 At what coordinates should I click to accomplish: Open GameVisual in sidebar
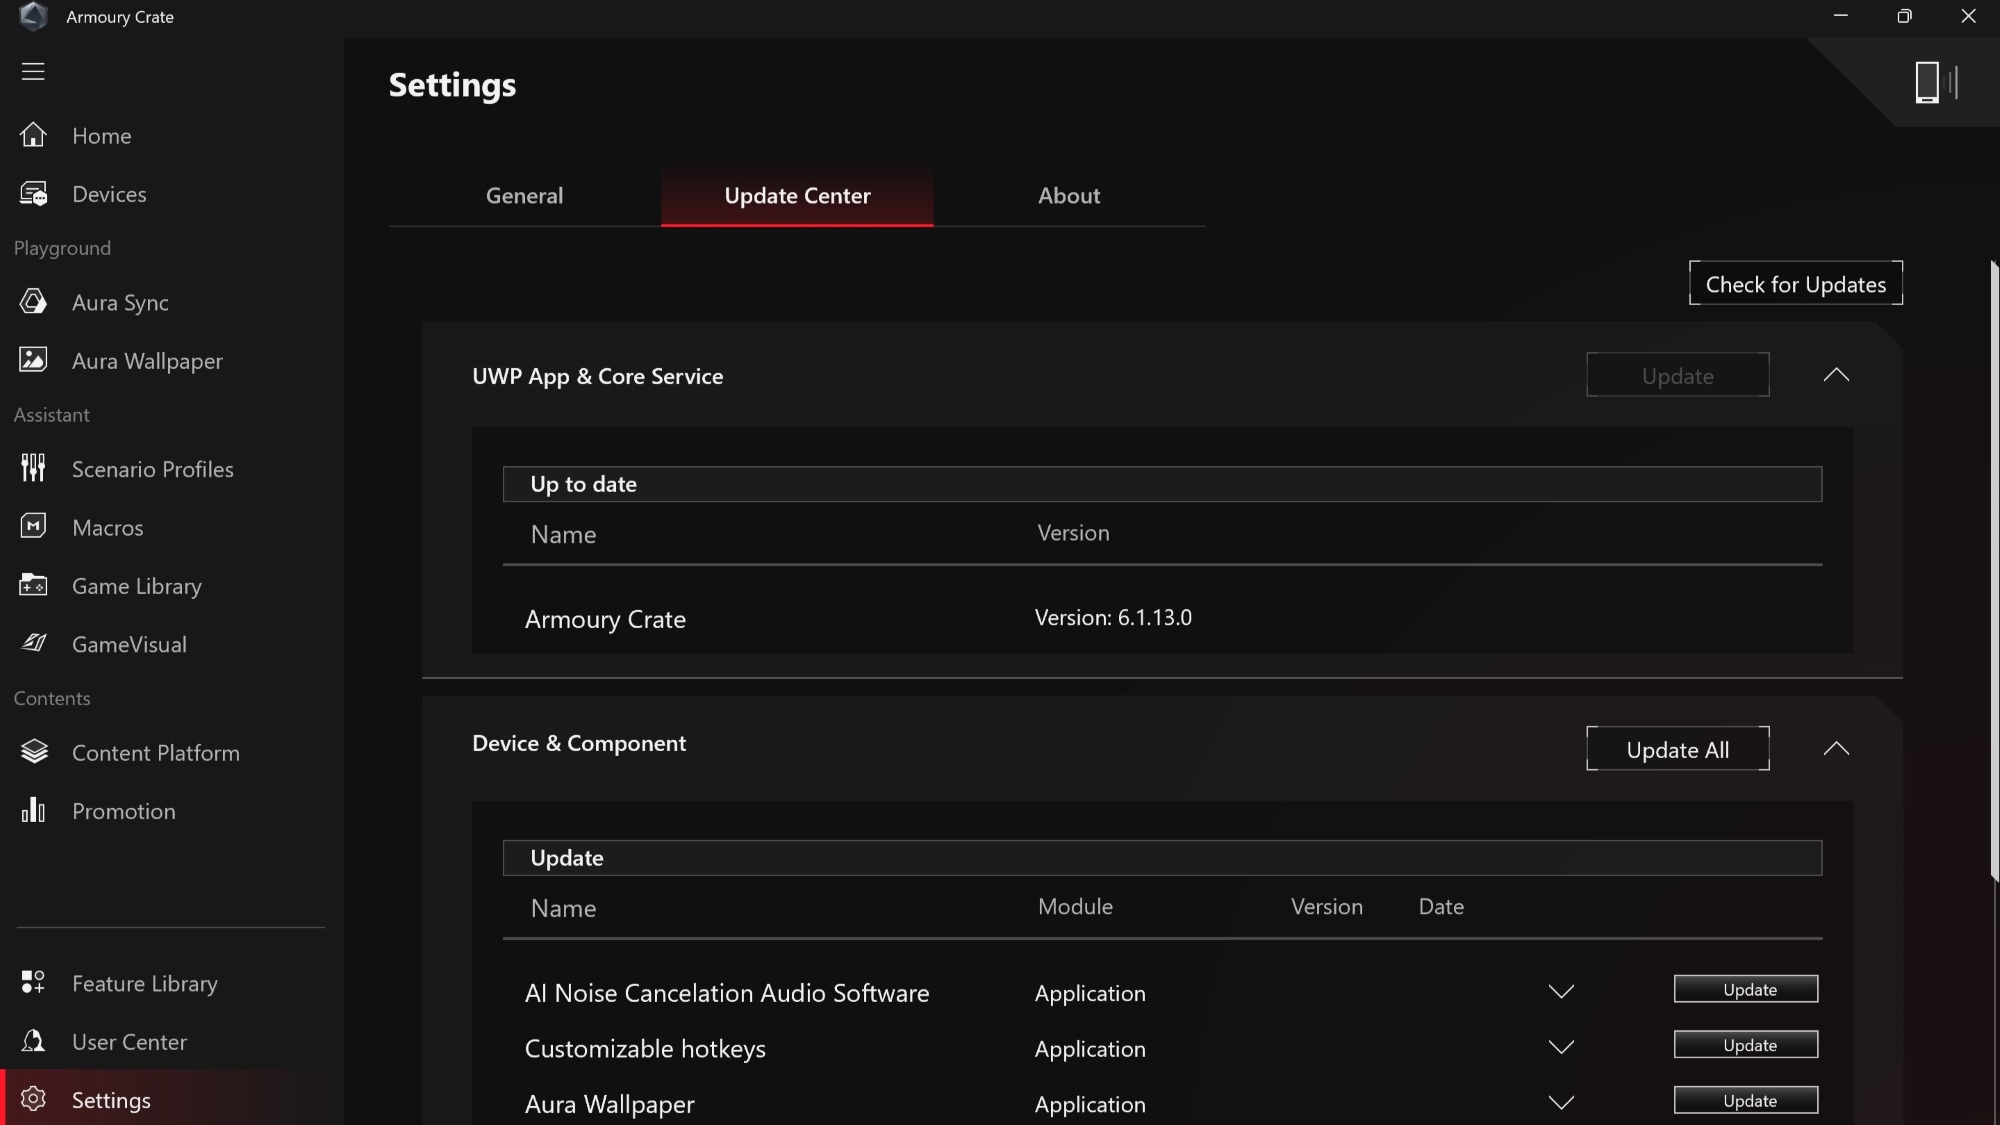coord(129,644)
